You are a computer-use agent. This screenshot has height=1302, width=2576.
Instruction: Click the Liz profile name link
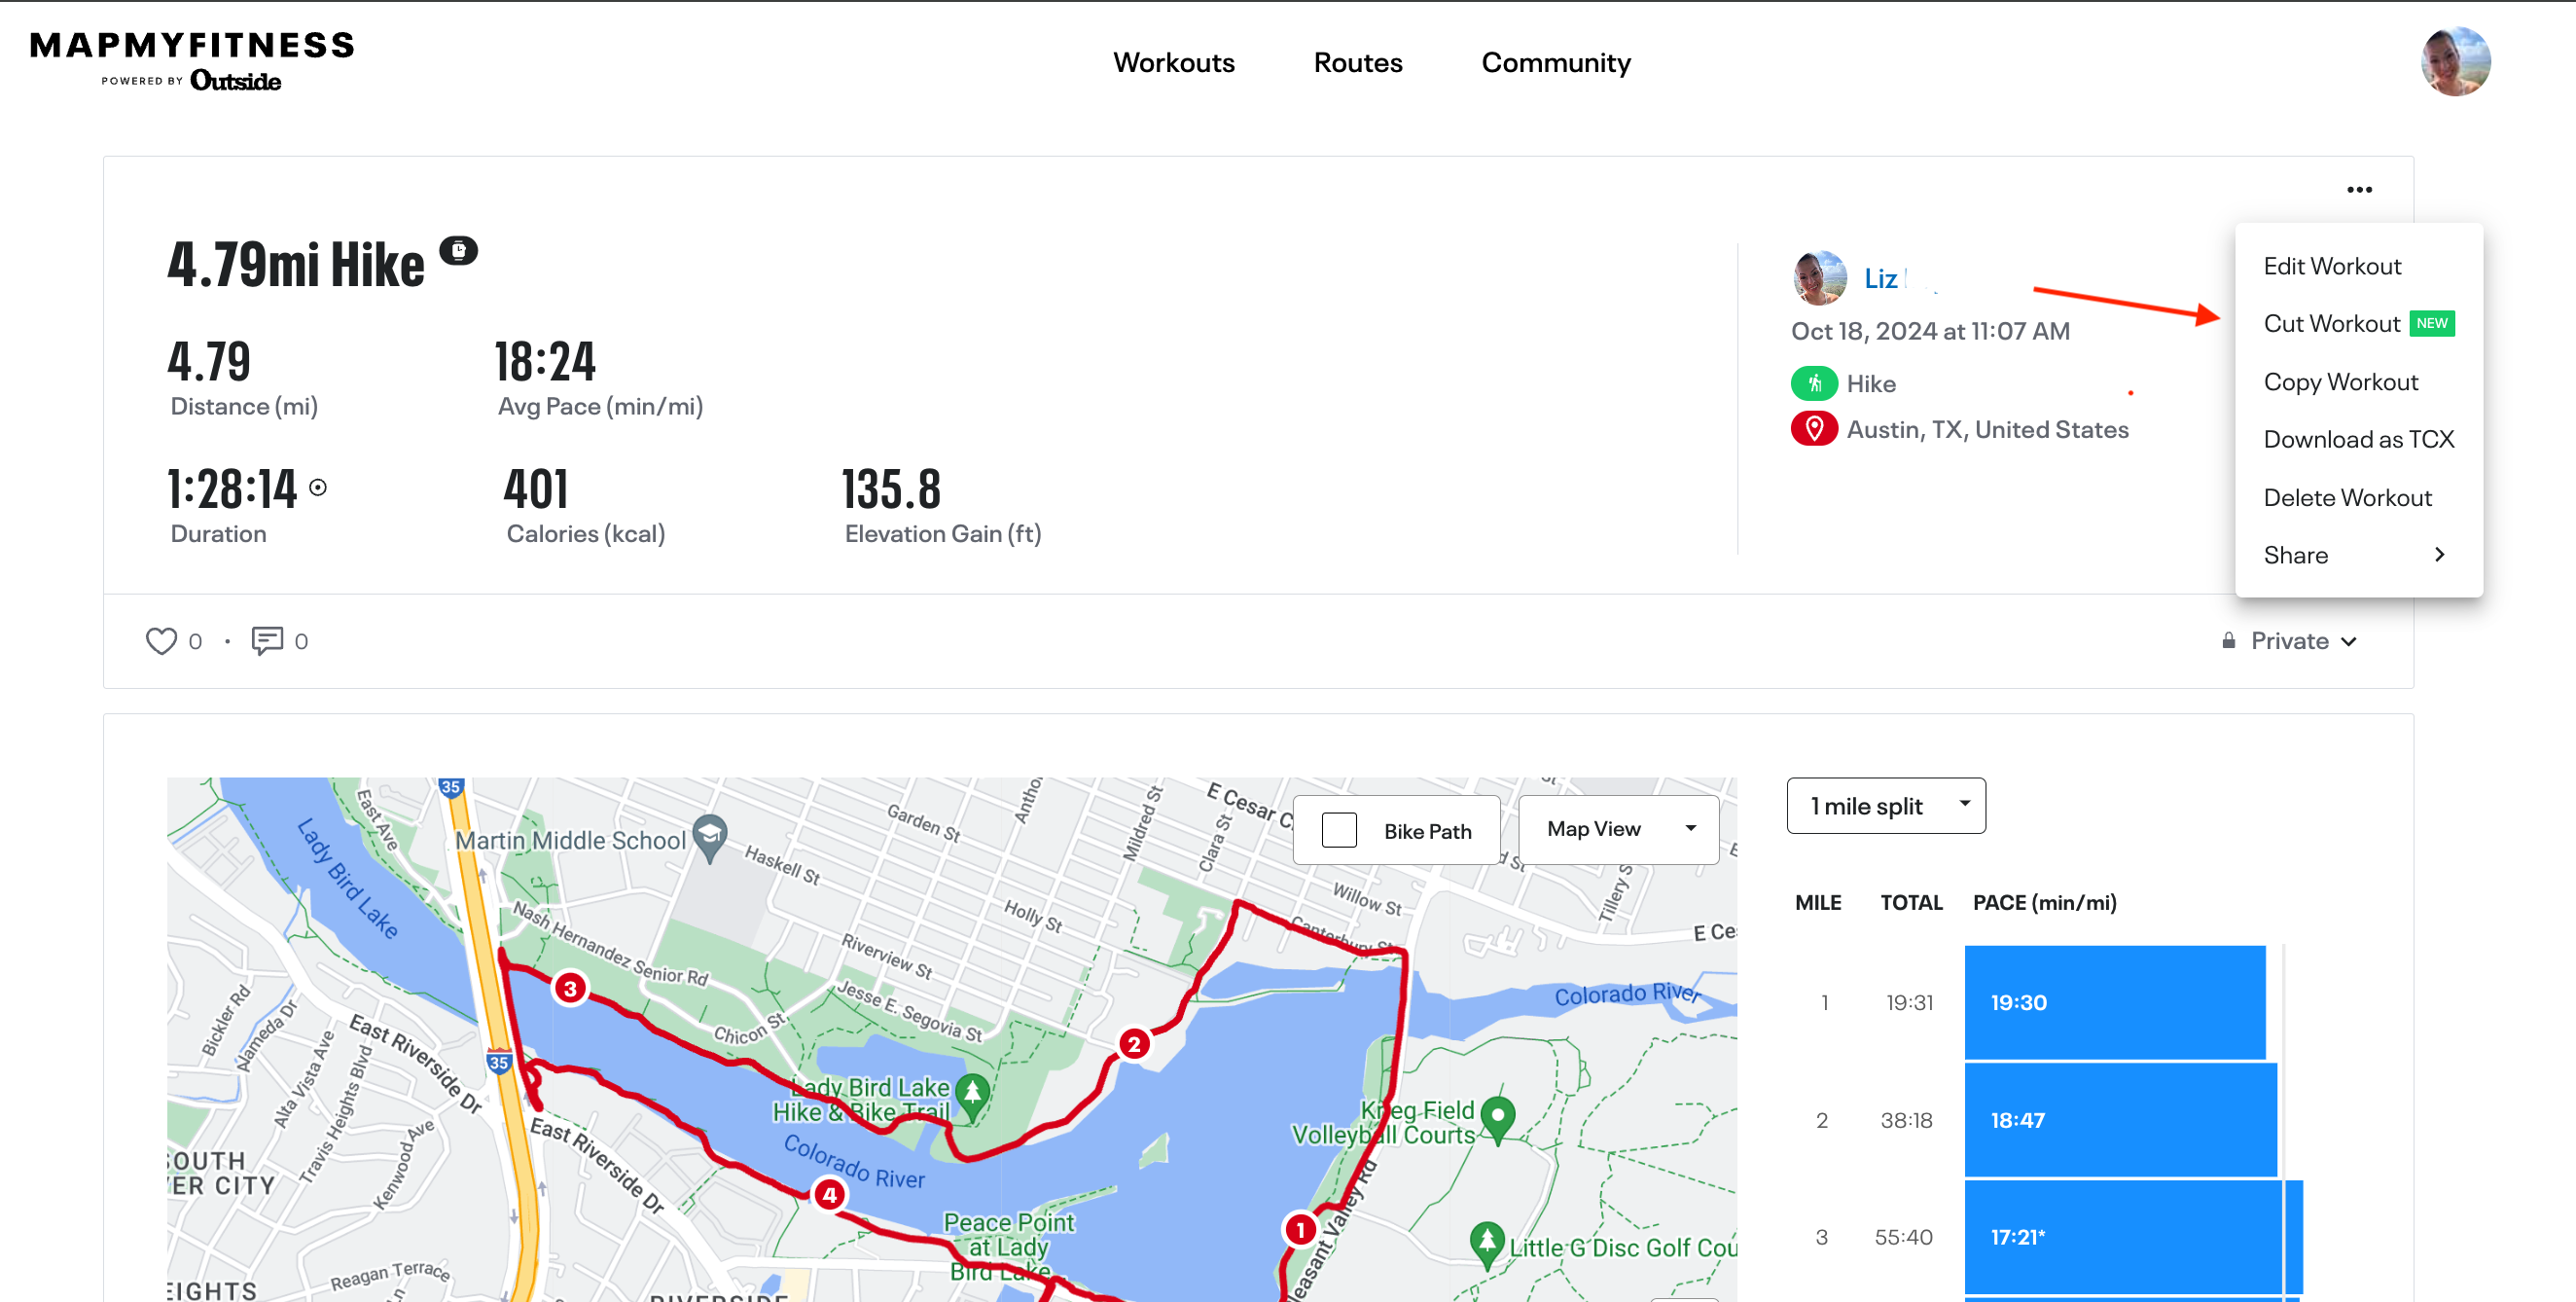point(1880,278)
